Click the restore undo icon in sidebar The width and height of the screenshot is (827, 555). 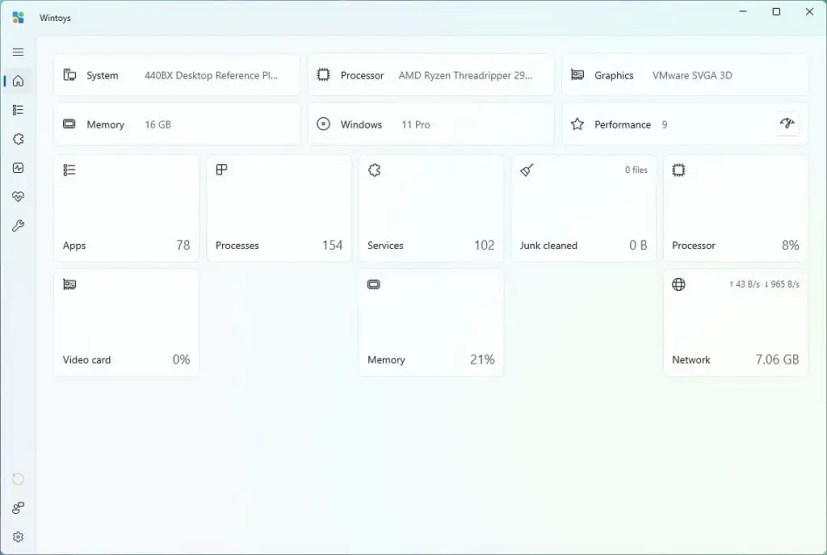(18, 479)
